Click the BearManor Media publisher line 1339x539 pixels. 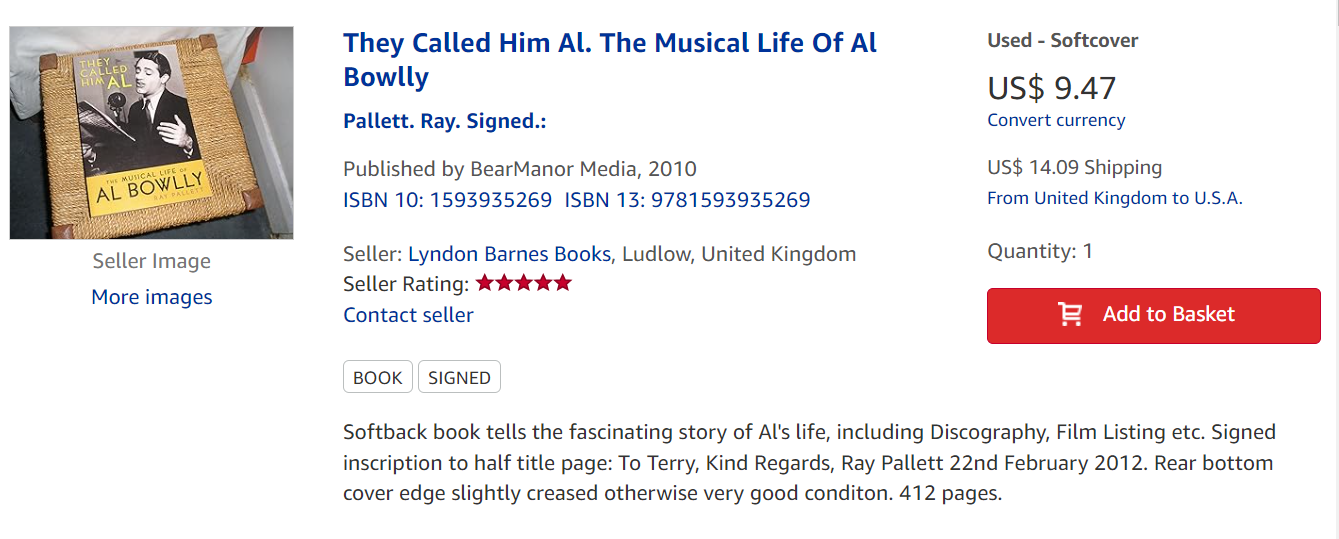coord(519,168)
